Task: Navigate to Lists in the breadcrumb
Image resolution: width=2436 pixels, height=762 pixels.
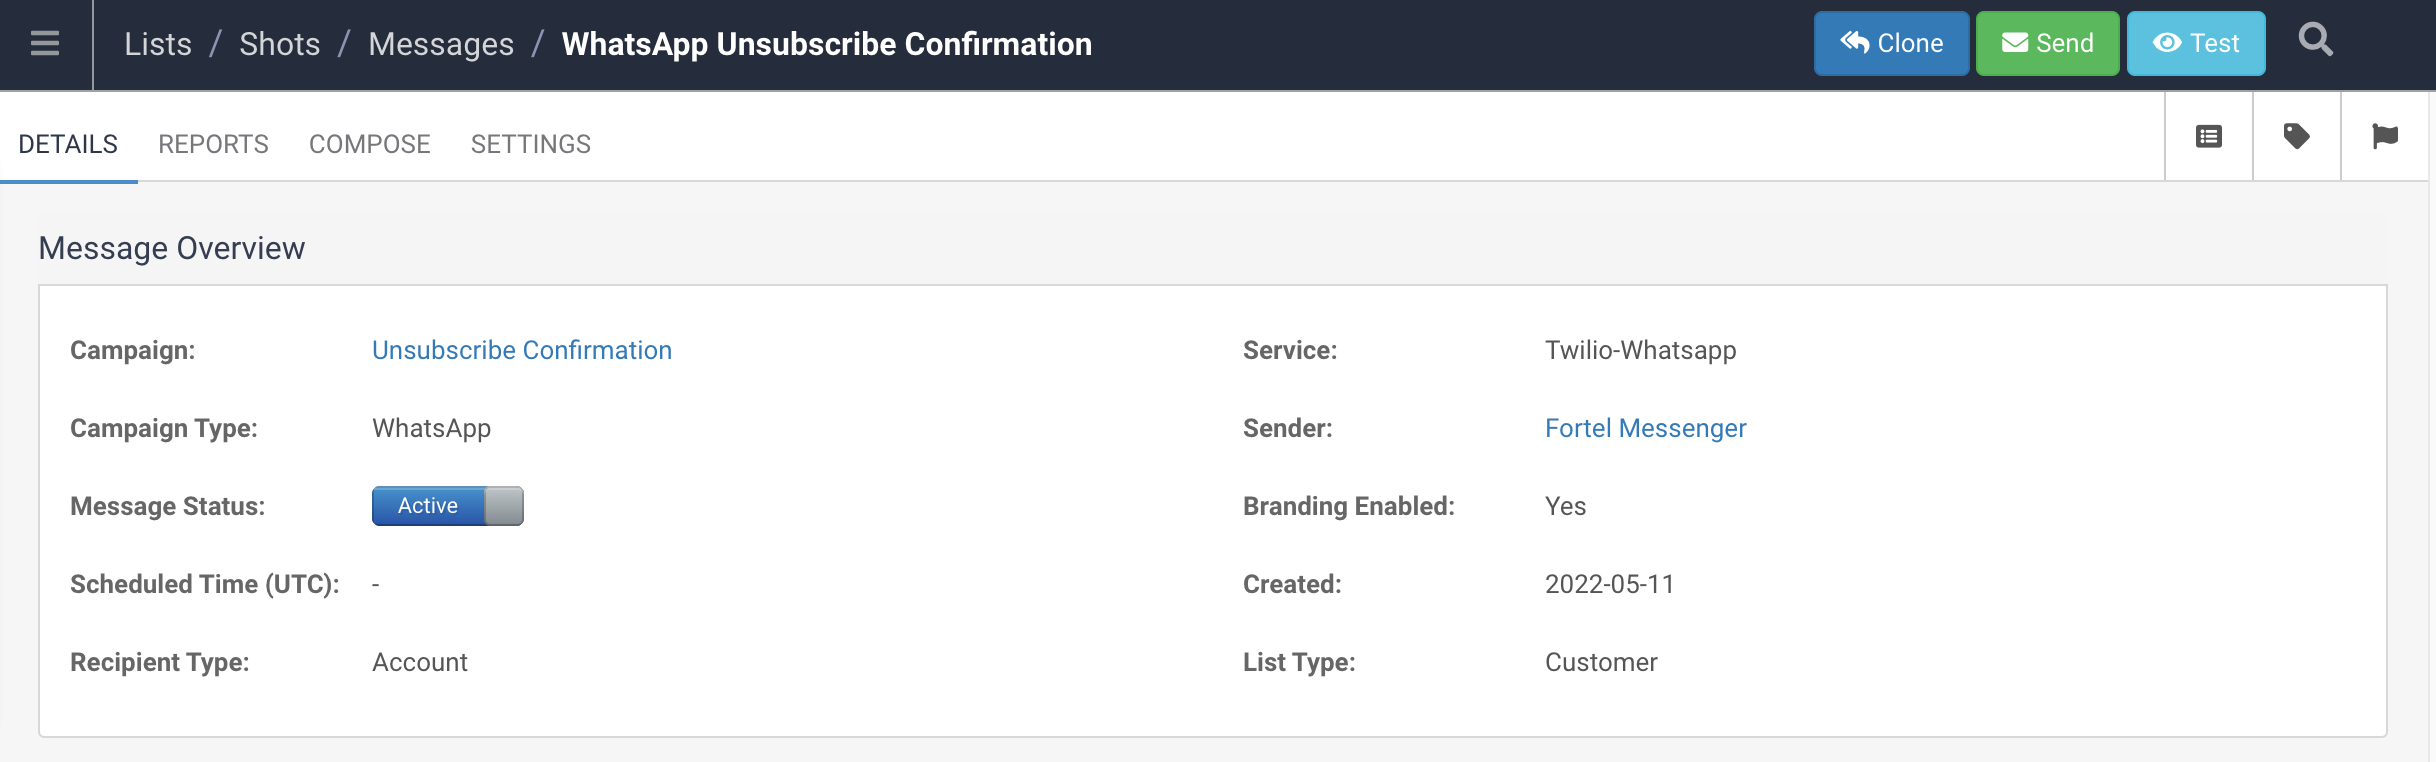Action: [158, 44]
